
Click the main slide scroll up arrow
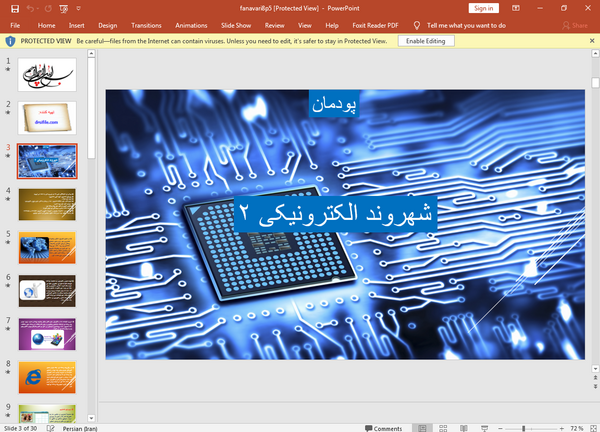[x=595, y=54]
